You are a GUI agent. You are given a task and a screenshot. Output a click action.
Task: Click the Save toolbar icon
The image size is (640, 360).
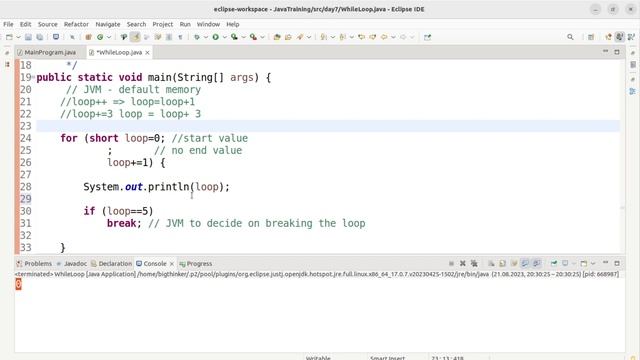[28, 37]
